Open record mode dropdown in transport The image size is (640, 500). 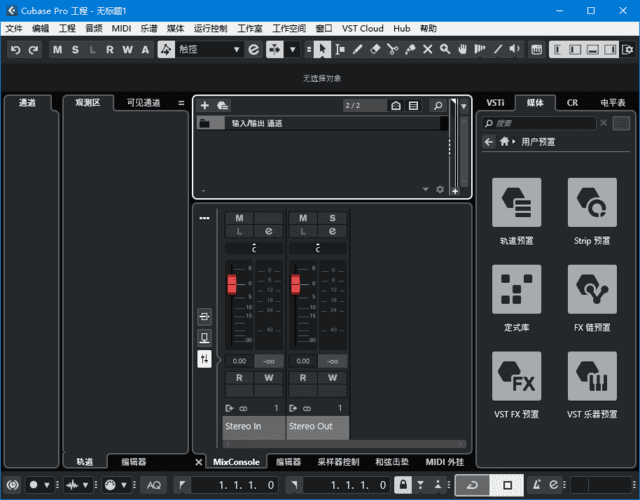click(47, 485)
